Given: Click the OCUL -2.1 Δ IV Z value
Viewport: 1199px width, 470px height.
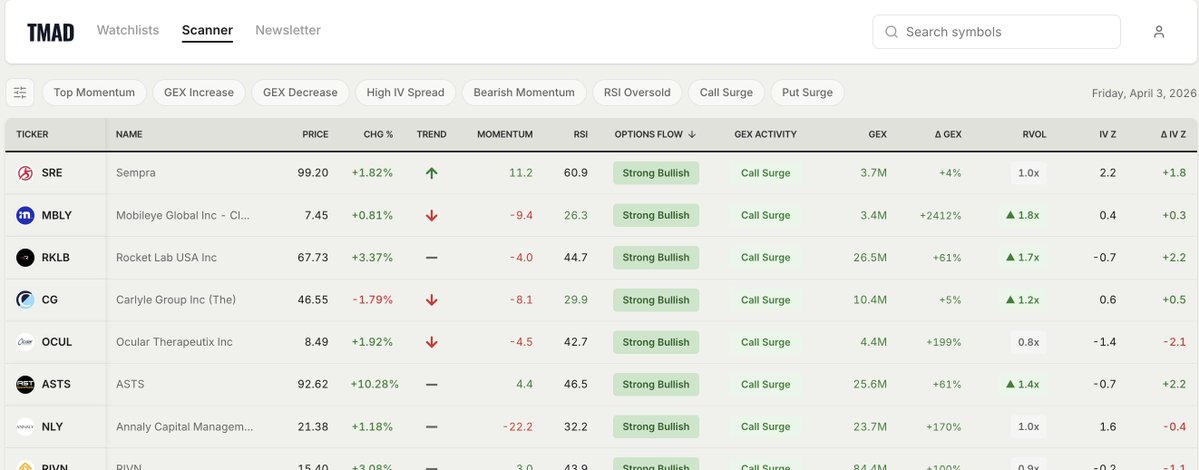Looking at the screenshot, I should pyautogui.click(x=1175, y=342).
